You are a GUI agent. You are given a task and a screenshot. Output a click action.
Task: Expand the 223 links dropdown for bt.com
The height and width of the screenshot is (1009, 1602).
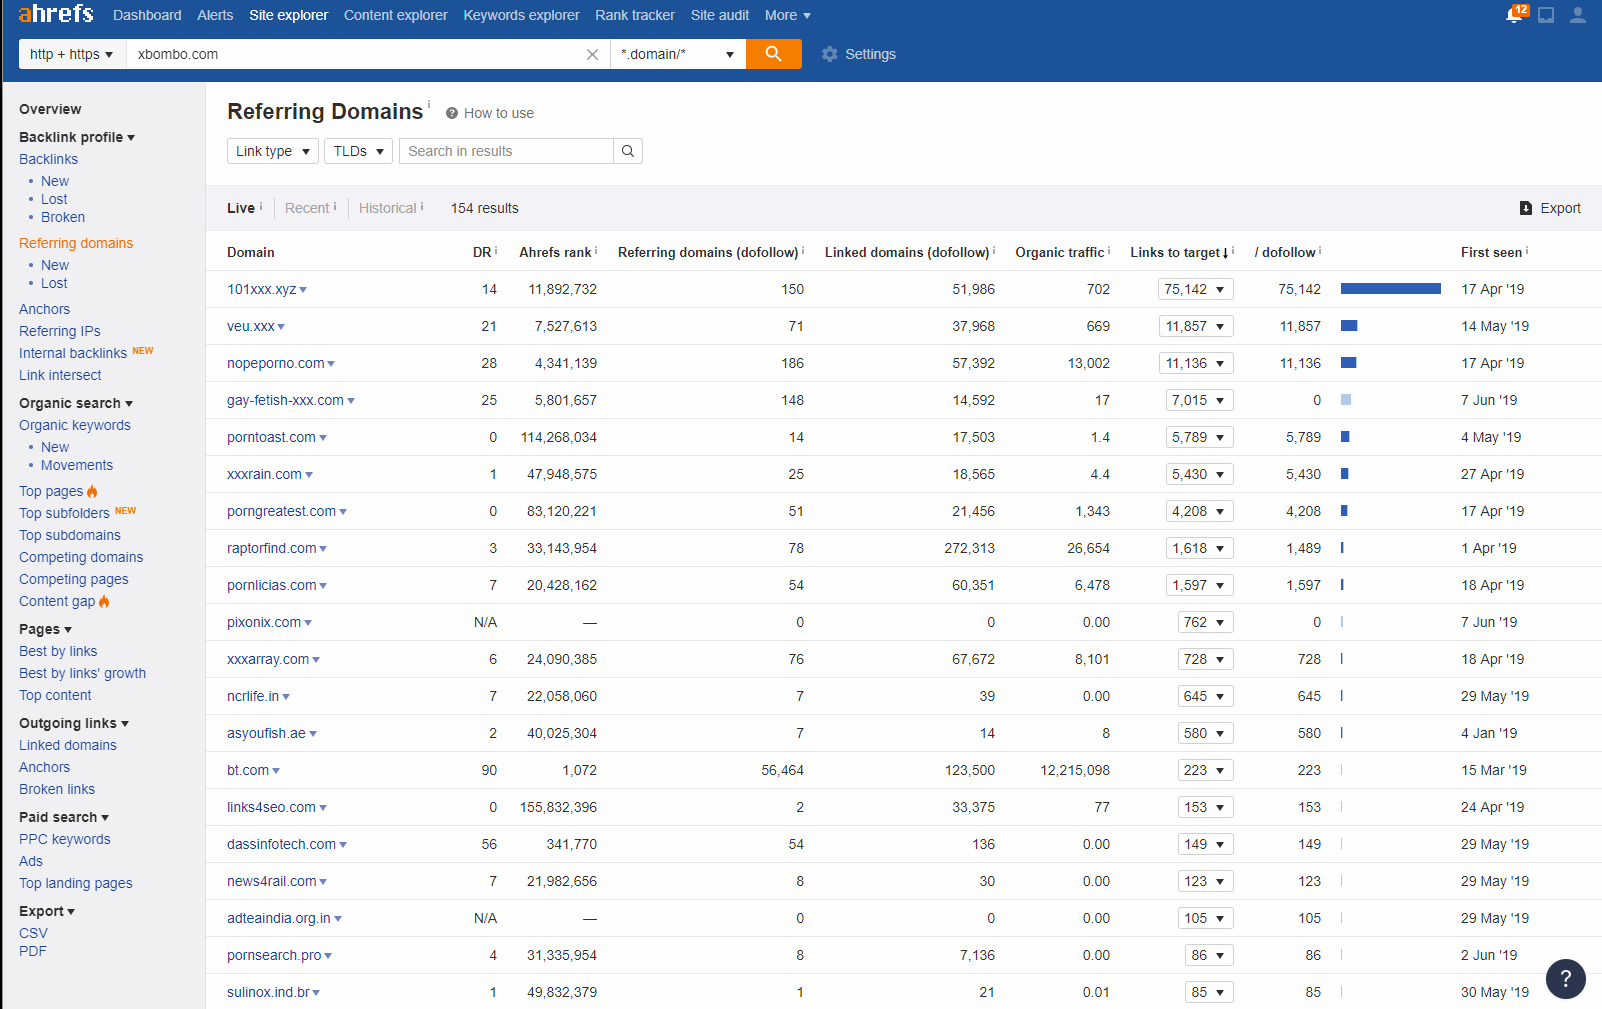[1205, 770]
